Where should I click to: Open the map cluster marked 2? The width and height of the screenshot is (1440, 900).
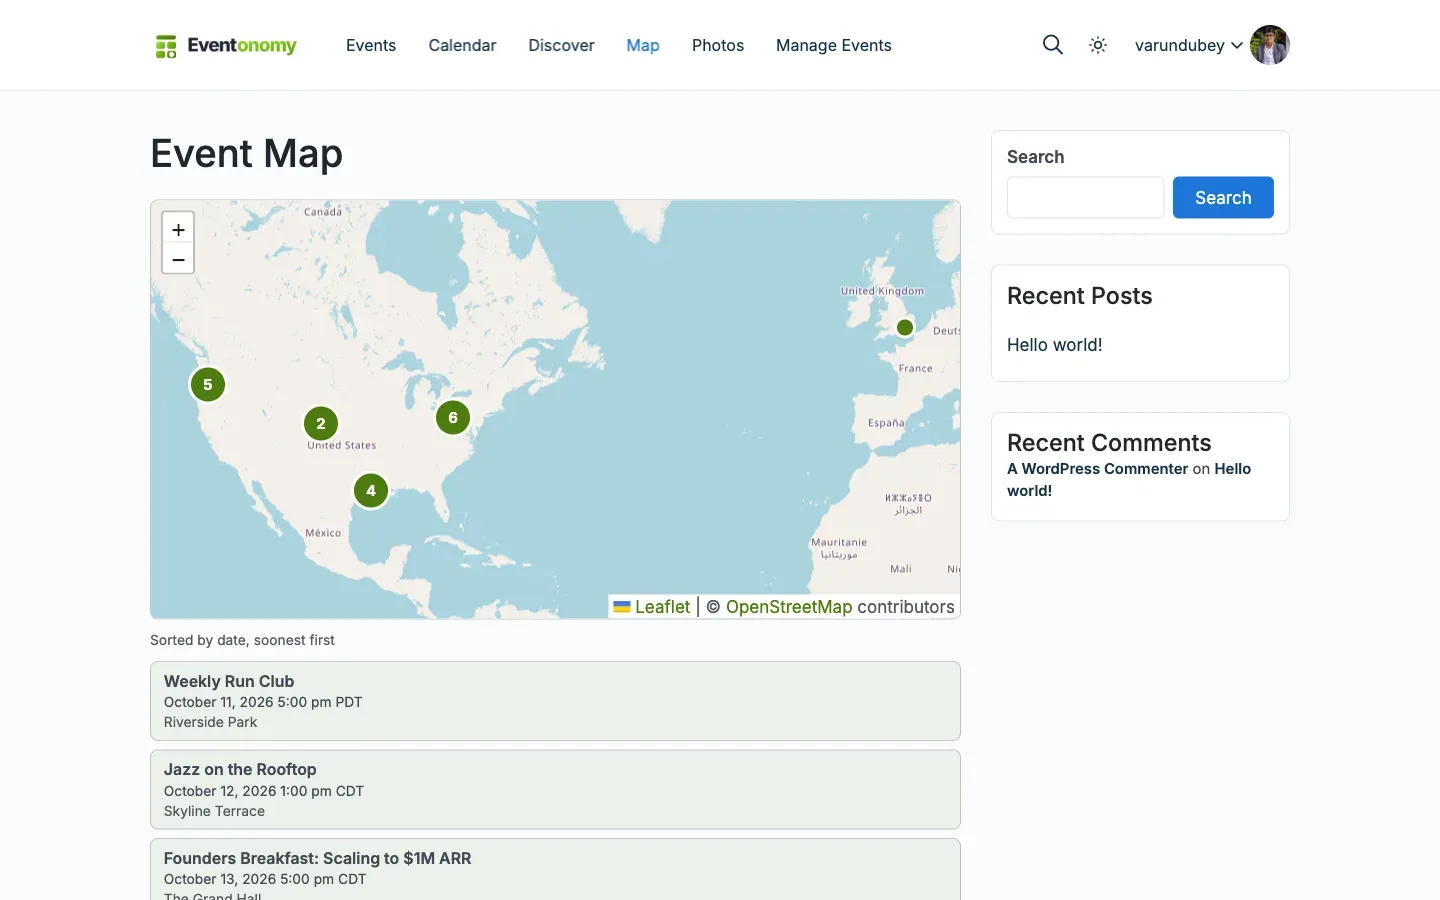coord(321,423)
